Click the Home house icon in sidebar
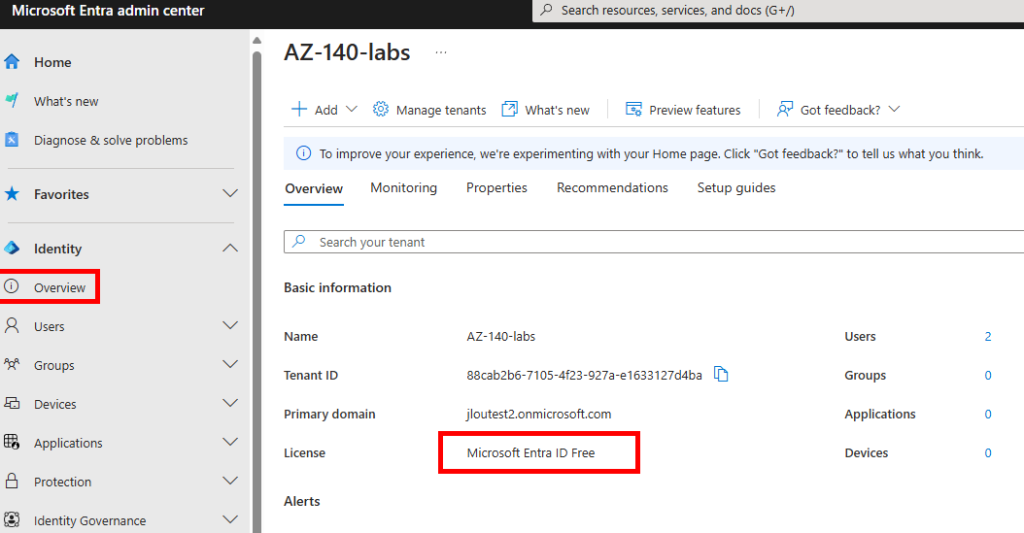 coord(12,62)
